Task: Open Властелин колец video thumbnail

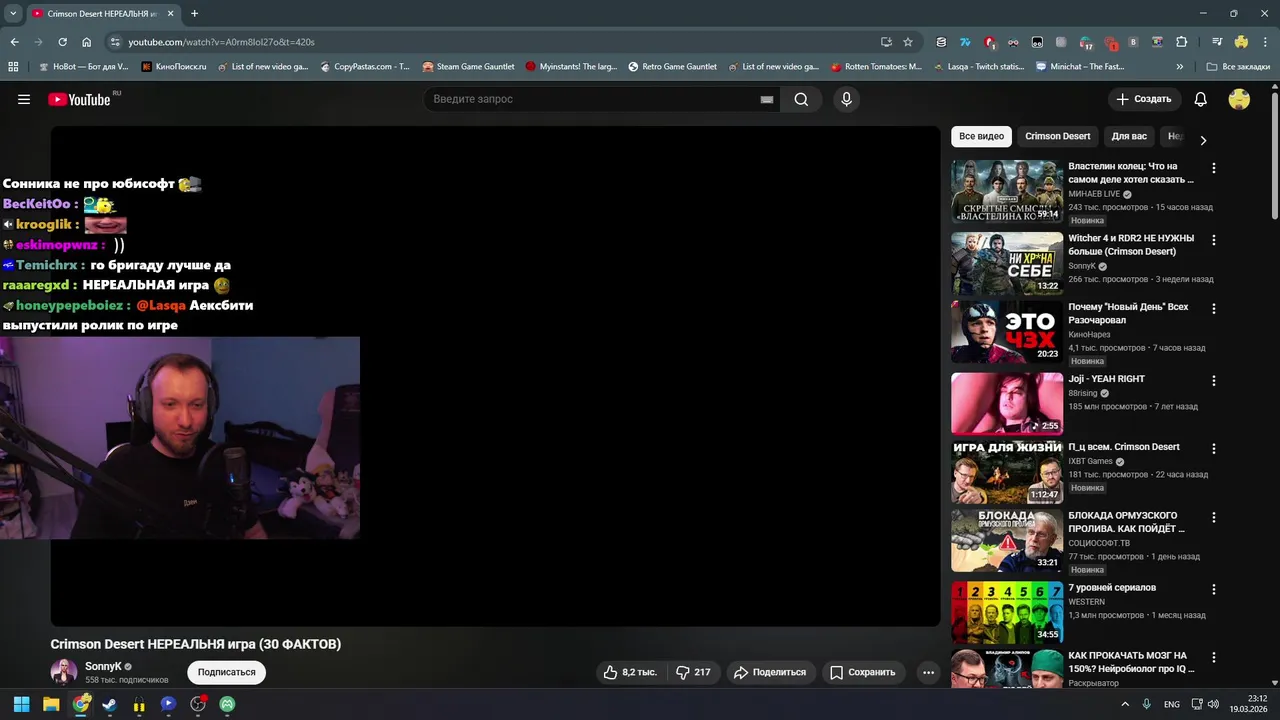Action: tap(1007, 191)
